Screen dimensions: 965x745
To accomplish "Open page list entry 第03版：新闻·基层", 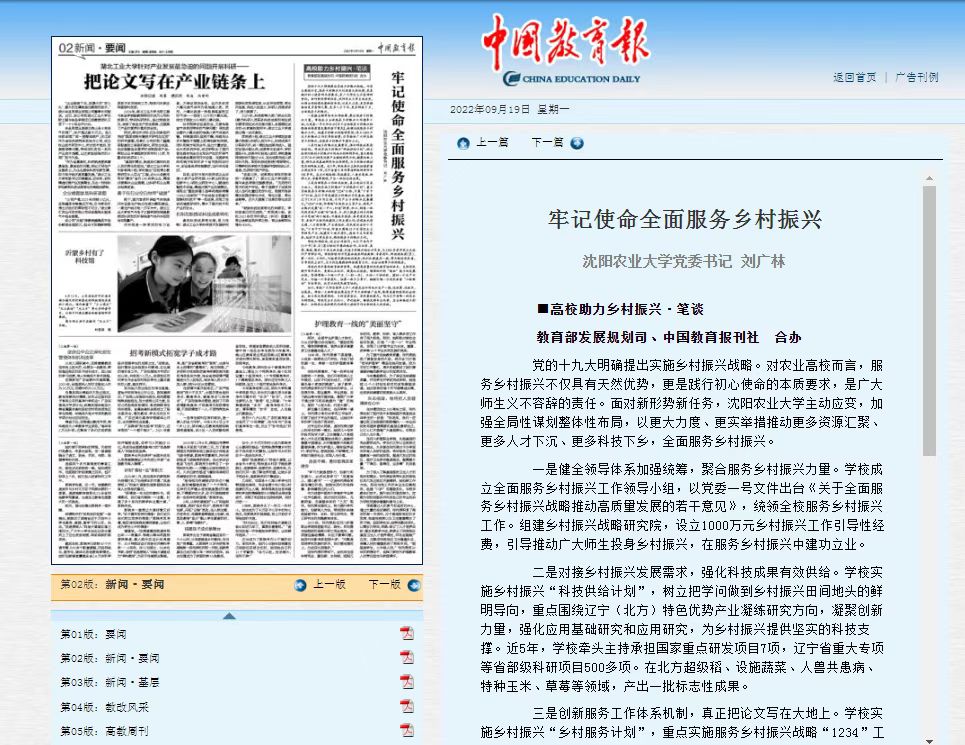I will [110, 682].
